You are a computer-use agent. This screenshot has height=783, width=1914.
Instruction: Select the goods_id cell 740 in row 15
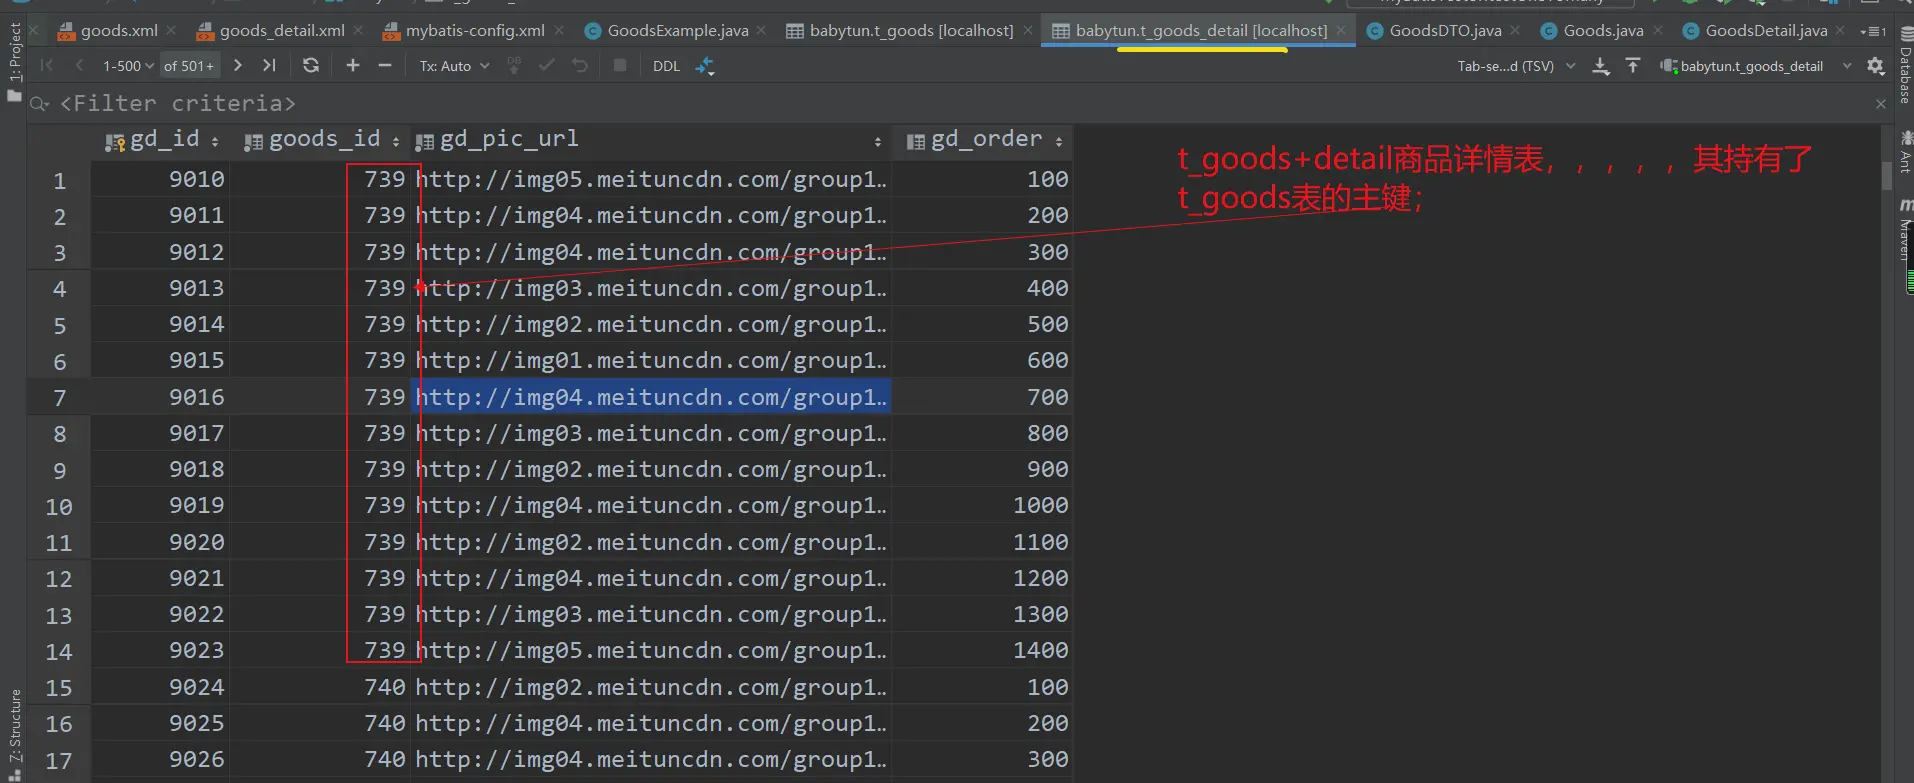(x=320, y=688)
